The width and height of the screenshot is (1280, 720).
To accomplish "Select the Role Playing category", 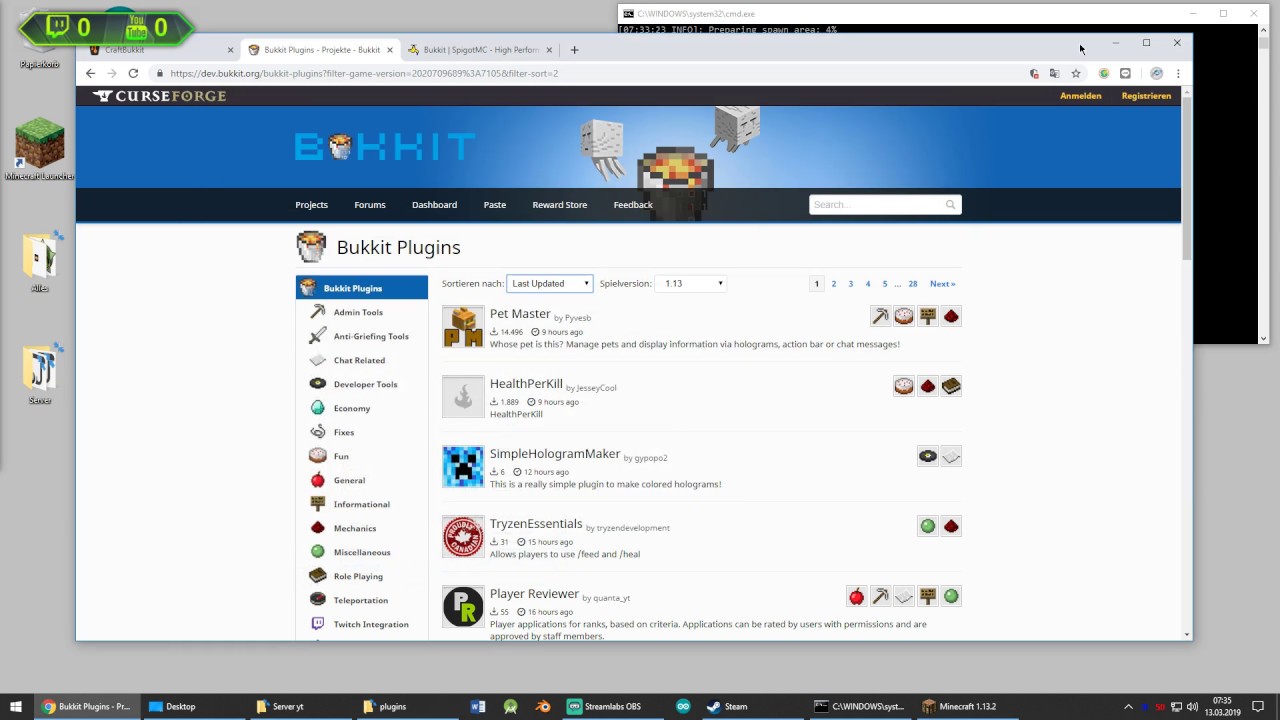I will [358, 576].
